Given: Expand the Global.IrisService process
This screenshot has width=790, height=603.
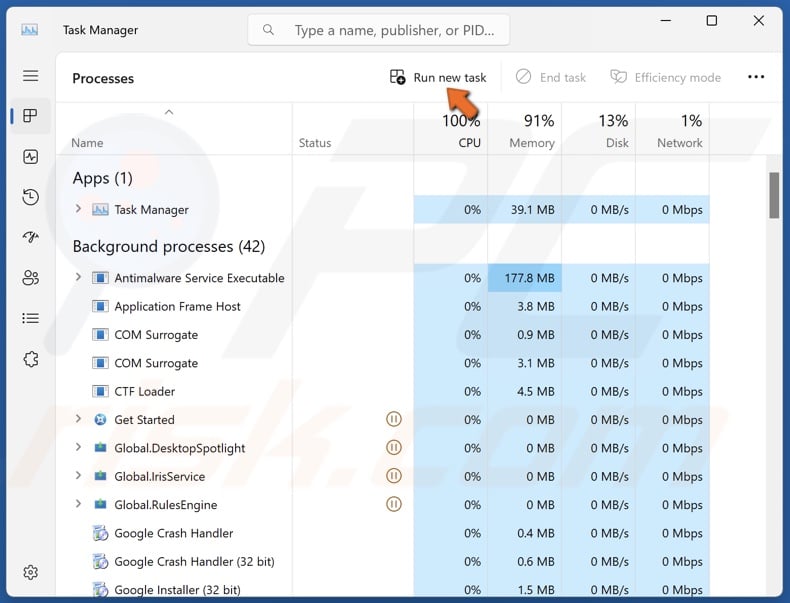Looking at the screenshot, I should tap(78, 475).
